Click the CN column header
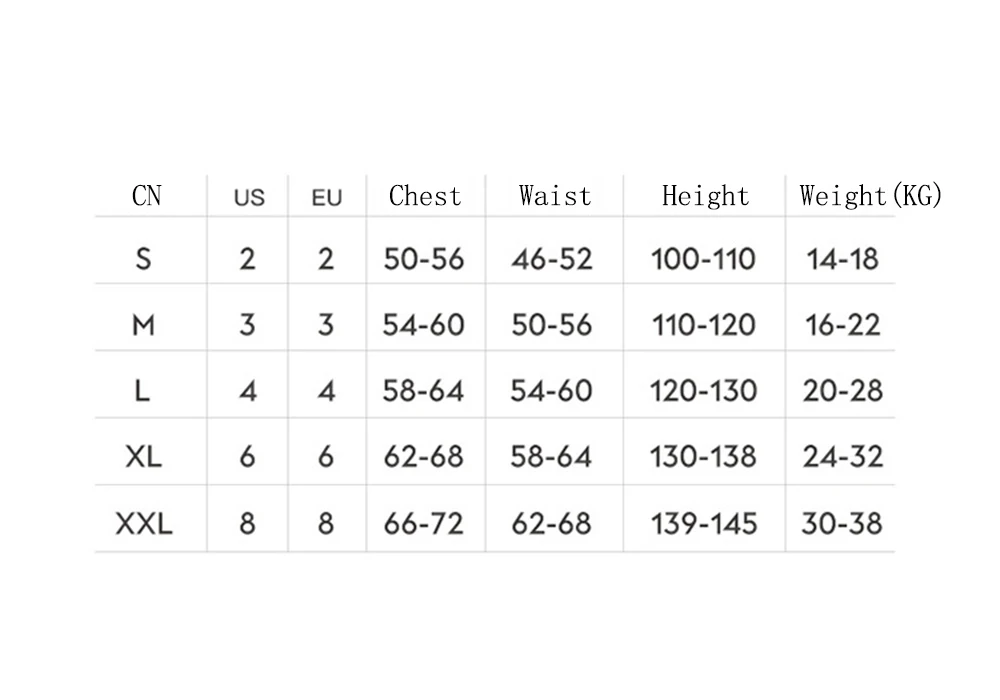1000x700 pixels. coord(147,196)
